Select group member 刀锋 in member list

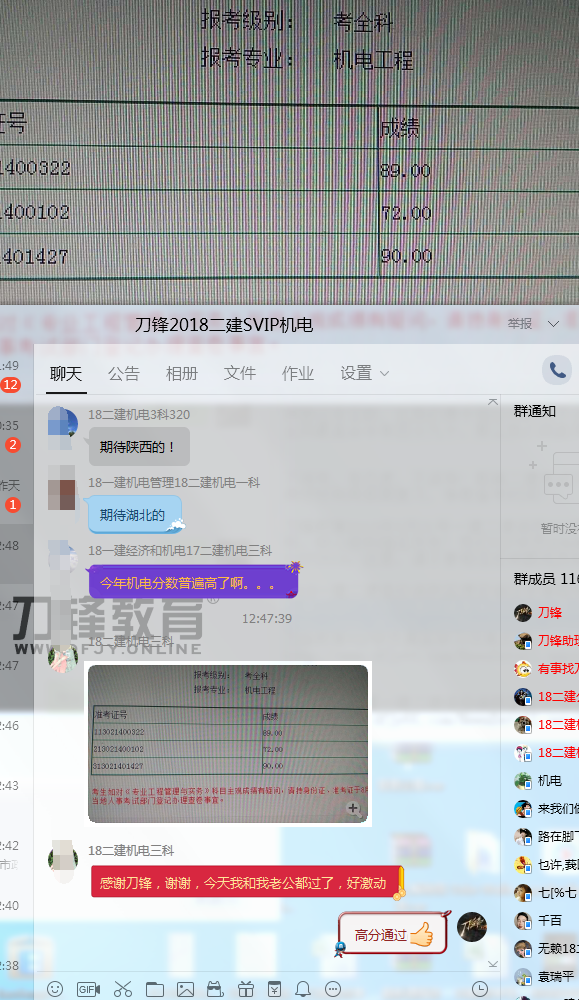point(550,613)
